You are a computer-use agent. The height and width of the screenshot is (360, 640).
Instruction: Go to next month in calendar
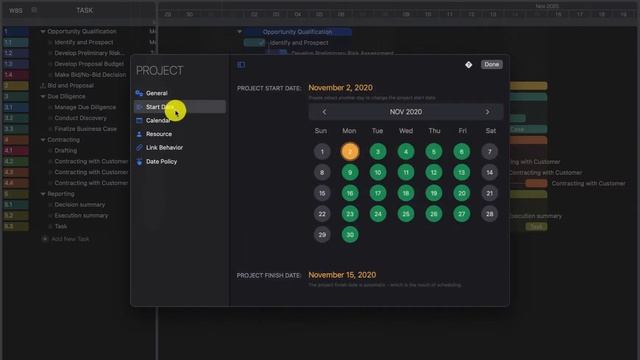pyautogui.click(x=487, y=112)
